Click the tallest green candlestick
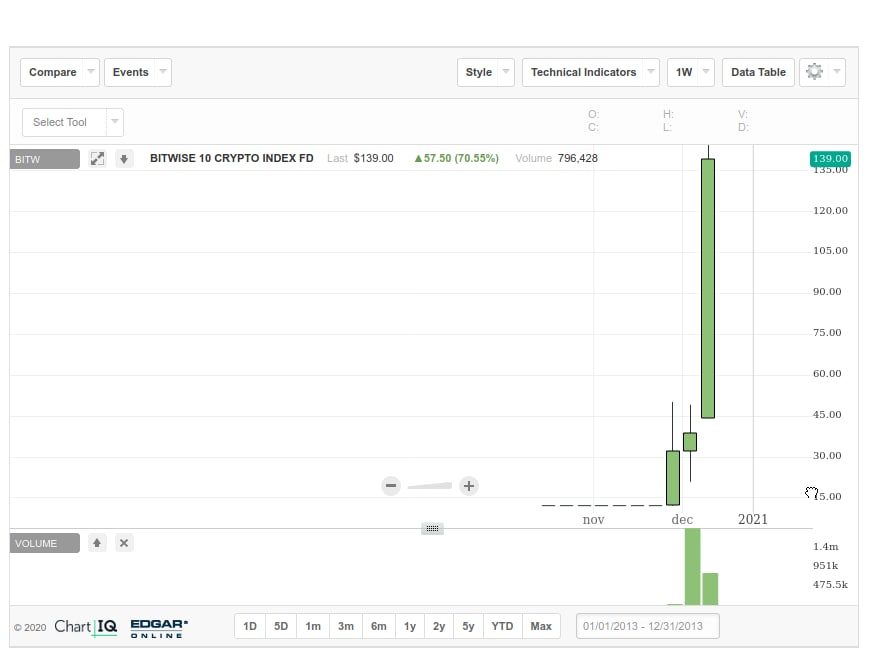This screenshot has width=878, height=670. point(708,288)
